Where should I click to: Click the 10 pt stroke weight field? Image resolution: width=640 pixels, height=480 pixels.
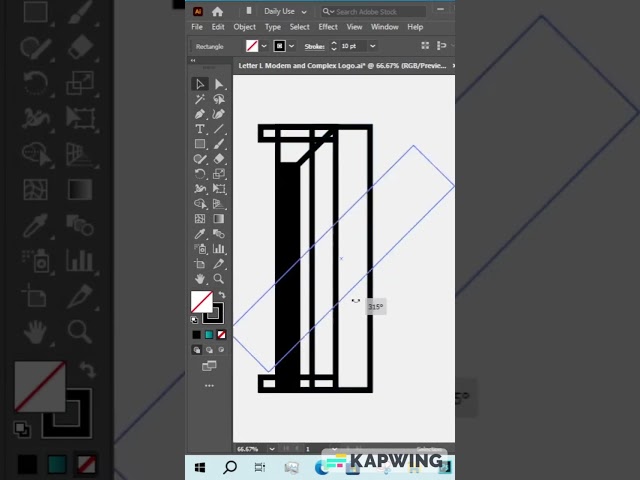tap(353, 46)
